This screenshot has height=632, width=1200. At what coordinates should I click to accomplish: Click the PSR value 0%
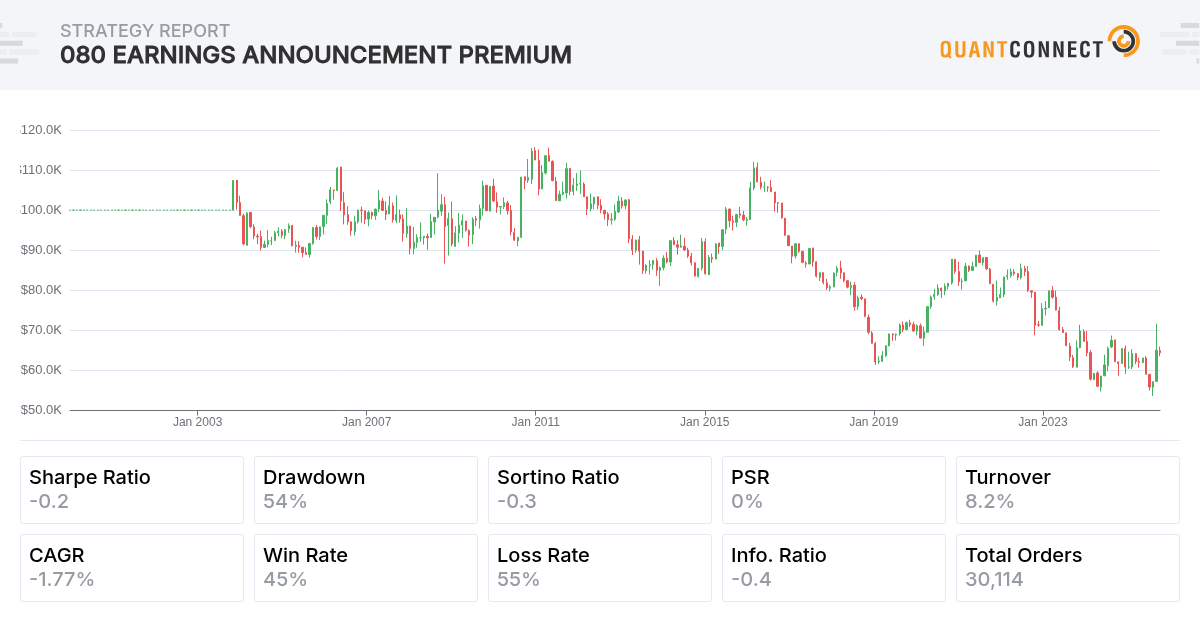747,502
